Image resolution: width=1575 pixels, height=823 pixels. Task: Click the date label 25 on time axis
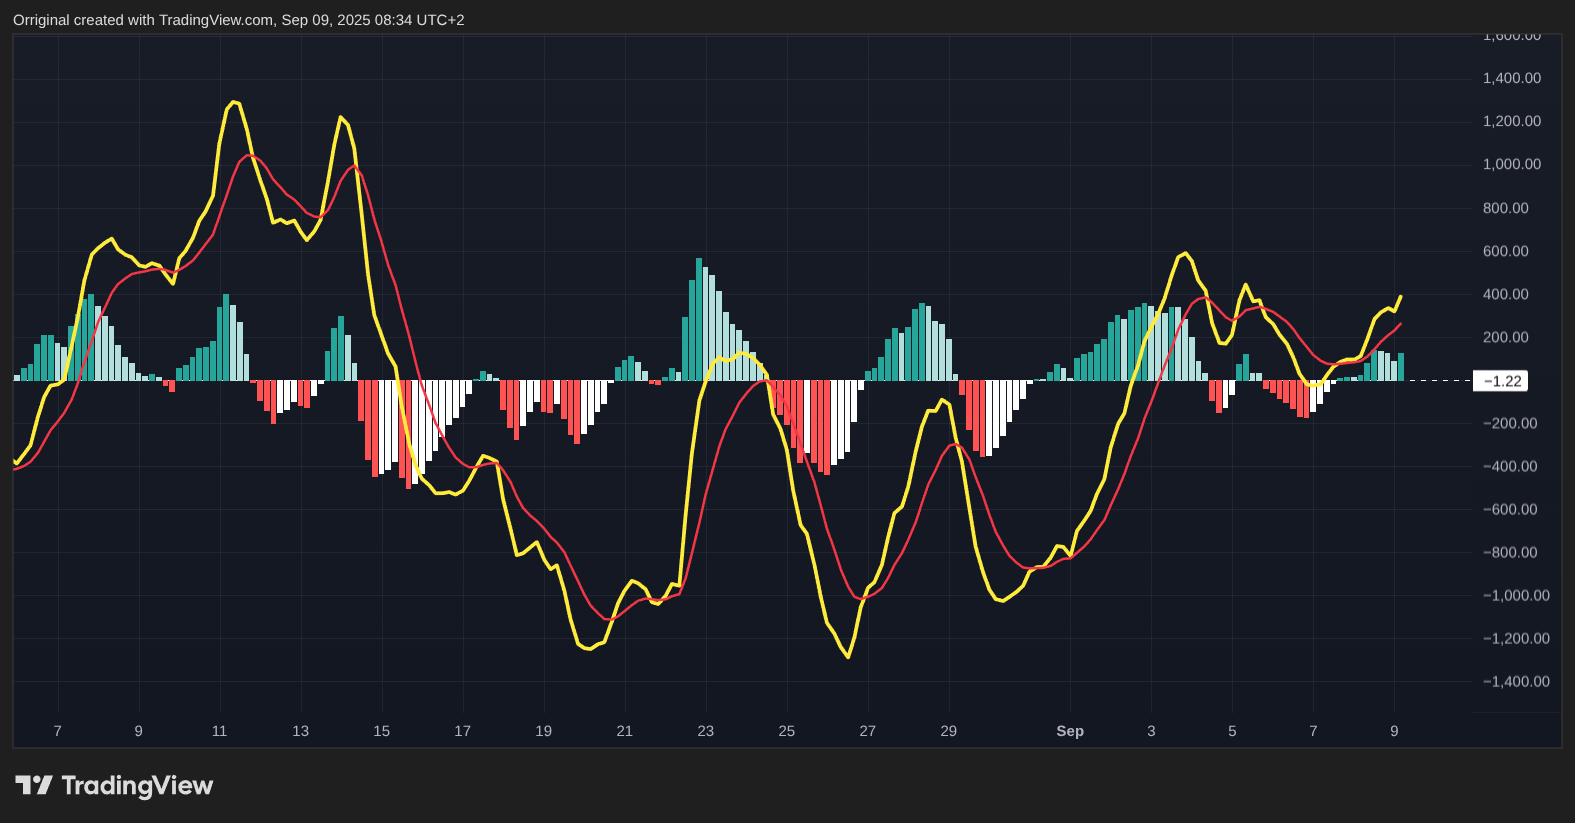(x=787, y=731)
